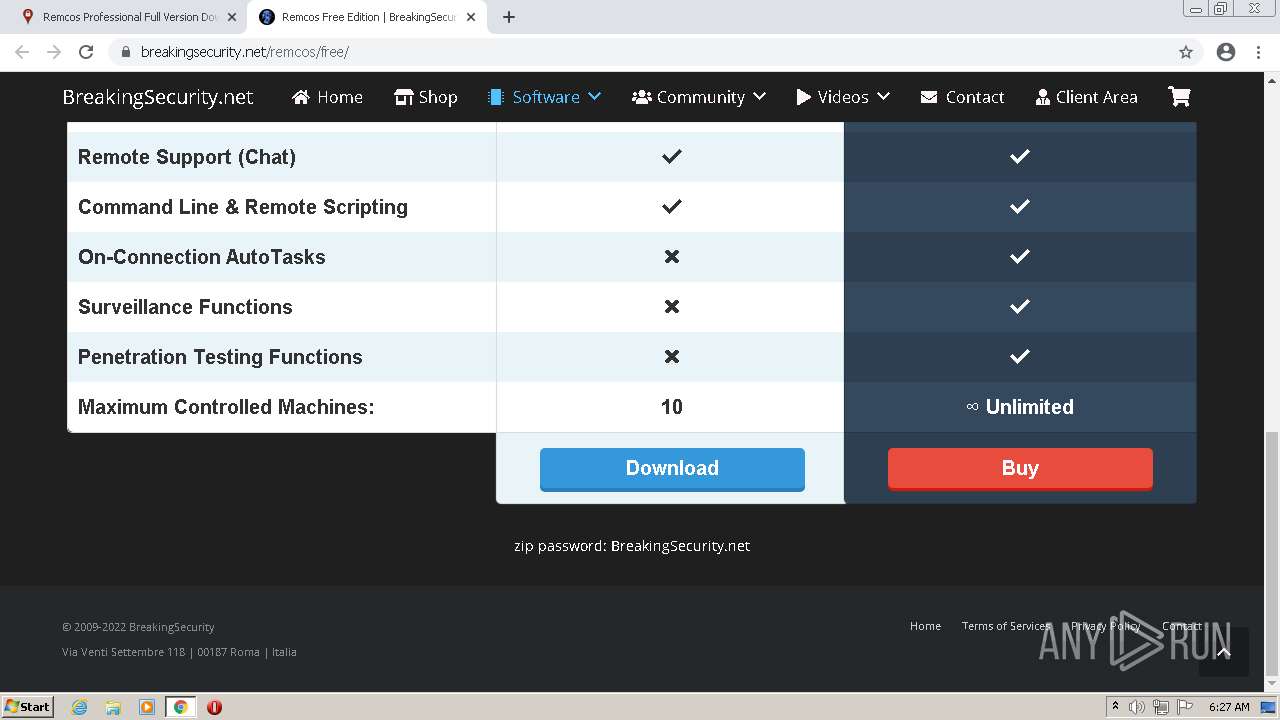Click Chrome icon in taskbar
1280x720 pixels.
pyautogui.click(x=181, y=707)
